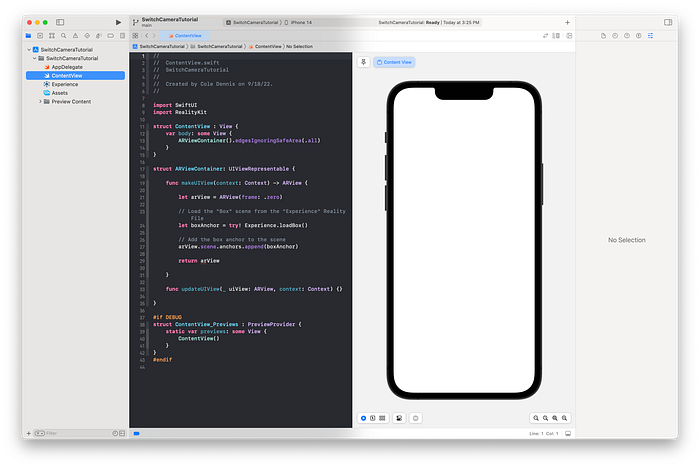The width and height of the screenshot is (700, 468).
Task: Open the report navigator
Action: pos(122,36)
